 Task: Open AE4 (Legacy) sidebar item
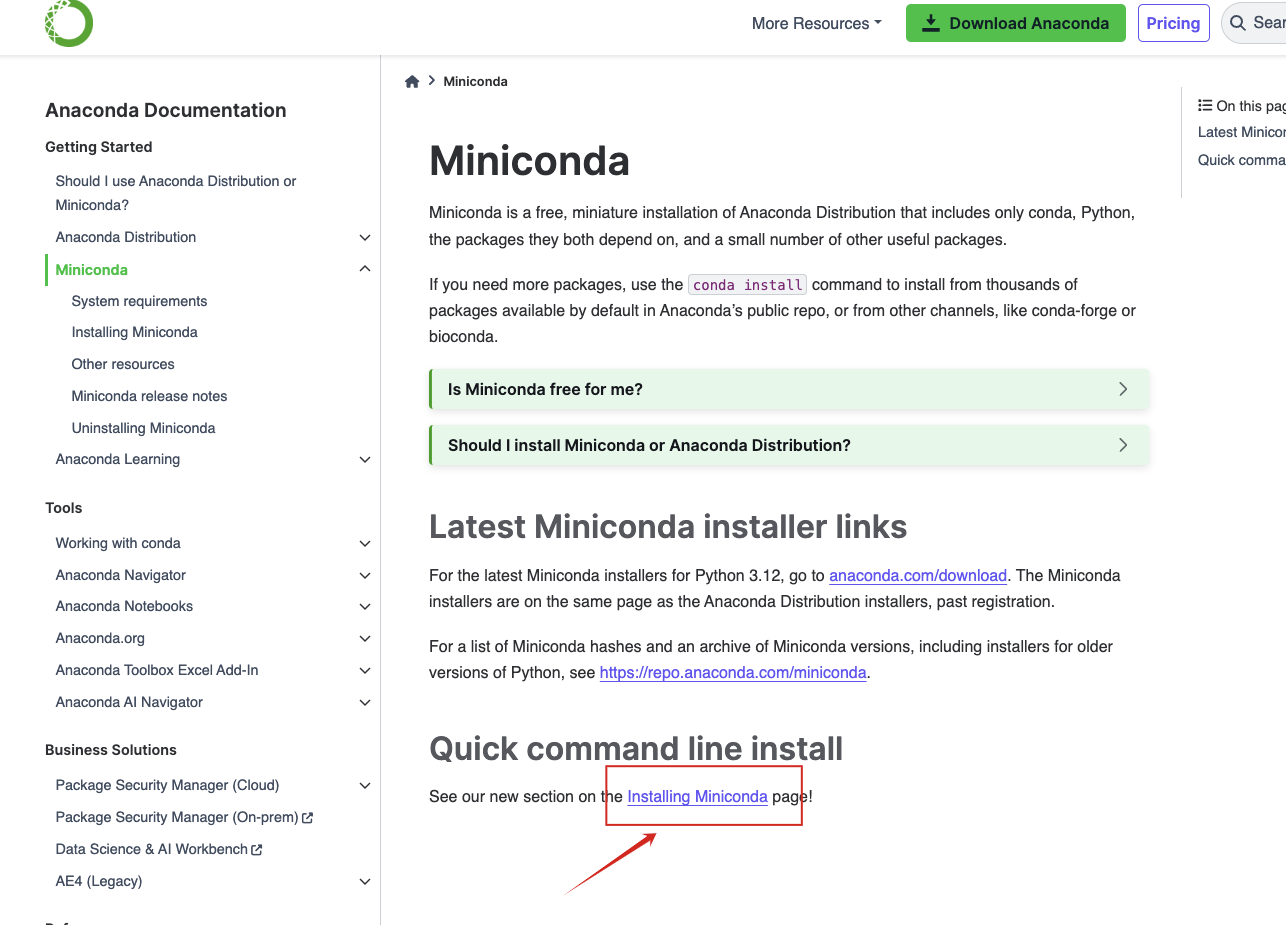coord(99,881)
